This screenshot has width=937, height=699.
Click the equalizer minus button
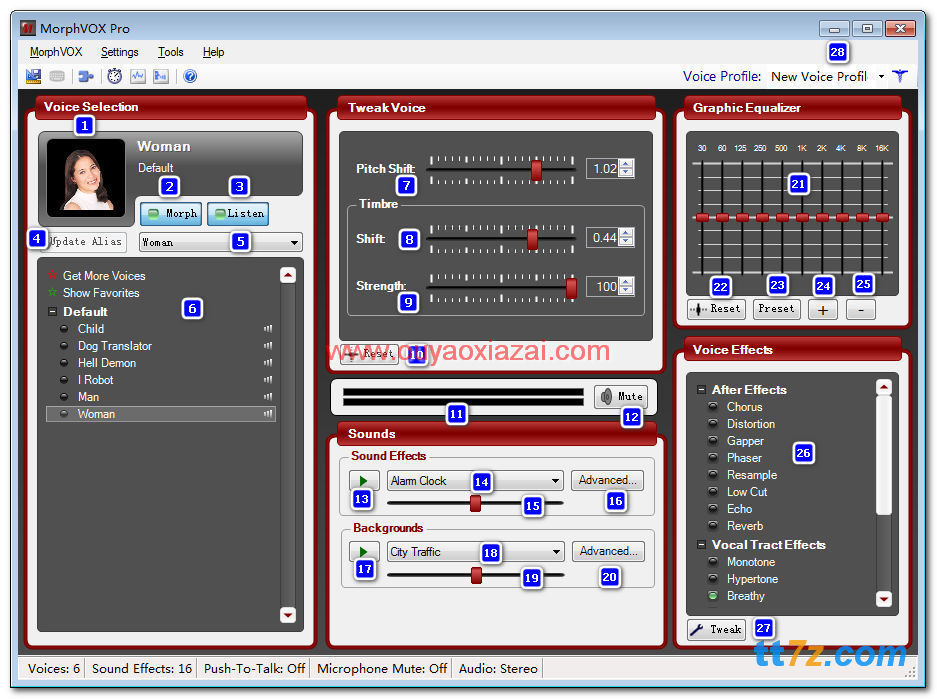tap(861, 309)
